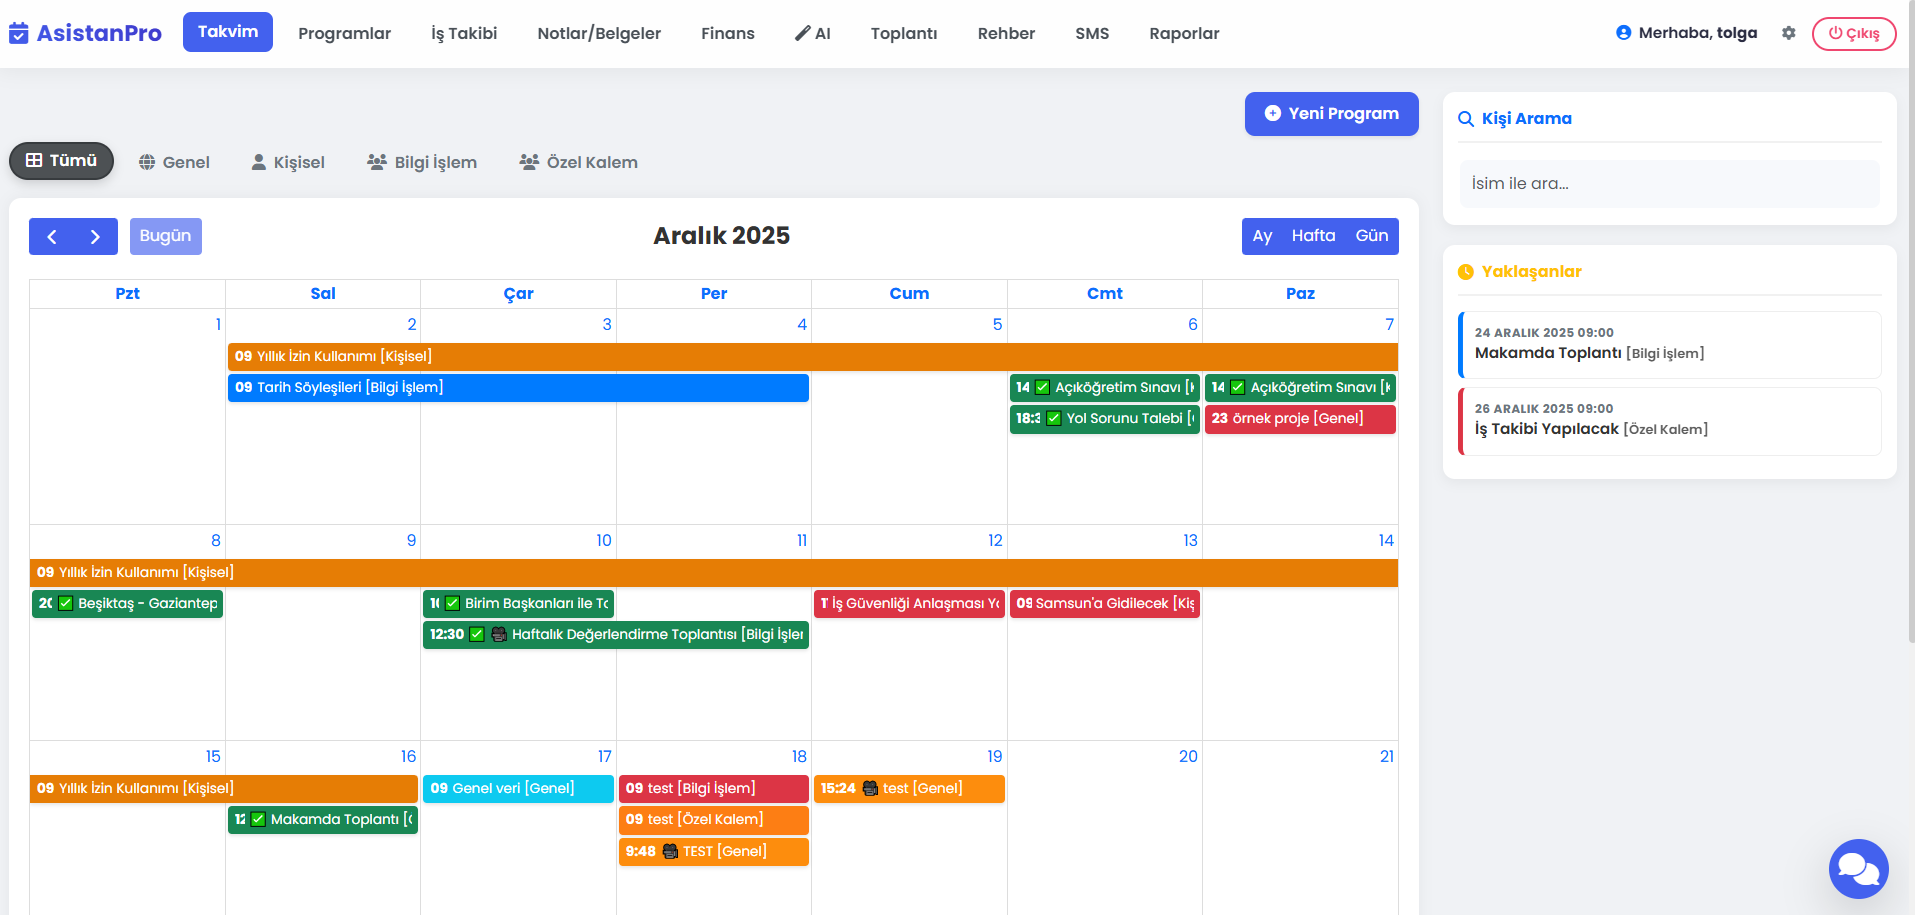The width and height of the screenshot is (1915, 915).
Task: Click the Yeni Program button
Action: (1331, 114)
